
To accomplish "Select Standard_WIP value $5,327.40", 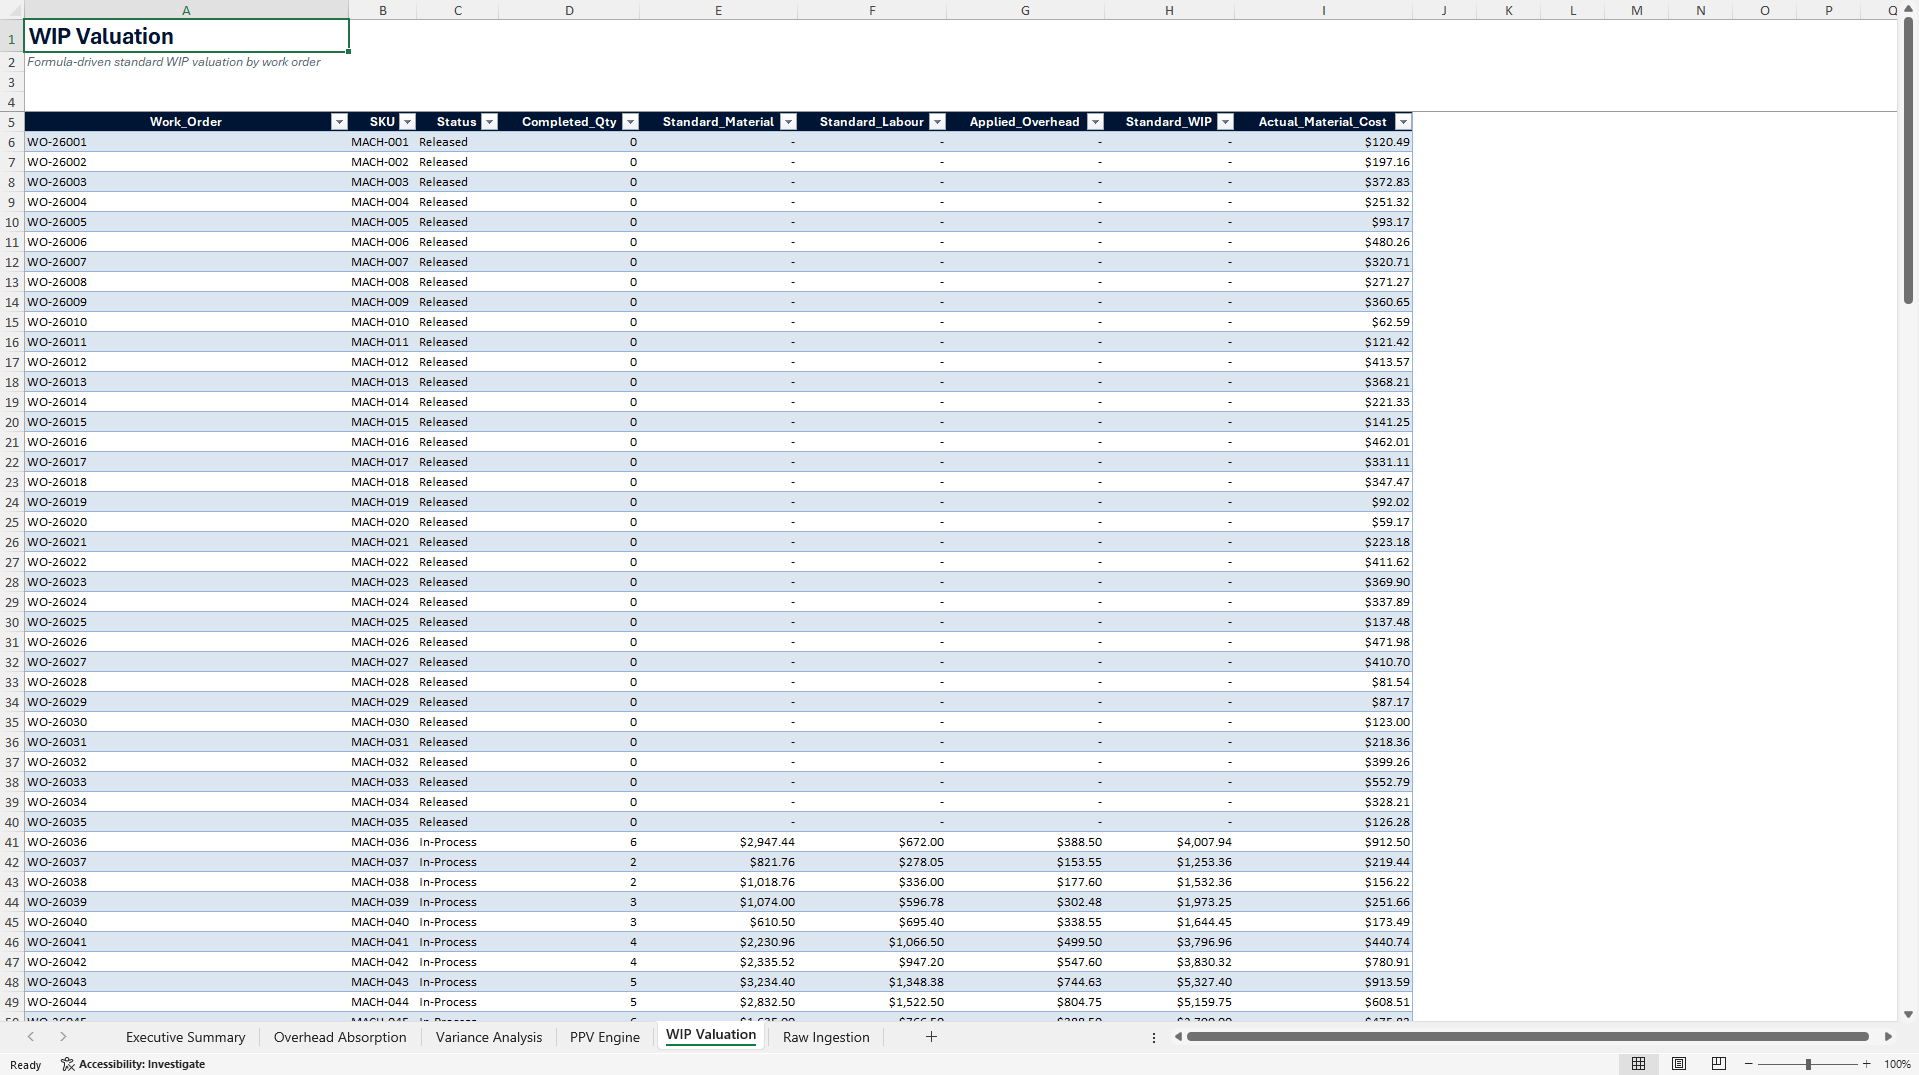I will 1169,982.
